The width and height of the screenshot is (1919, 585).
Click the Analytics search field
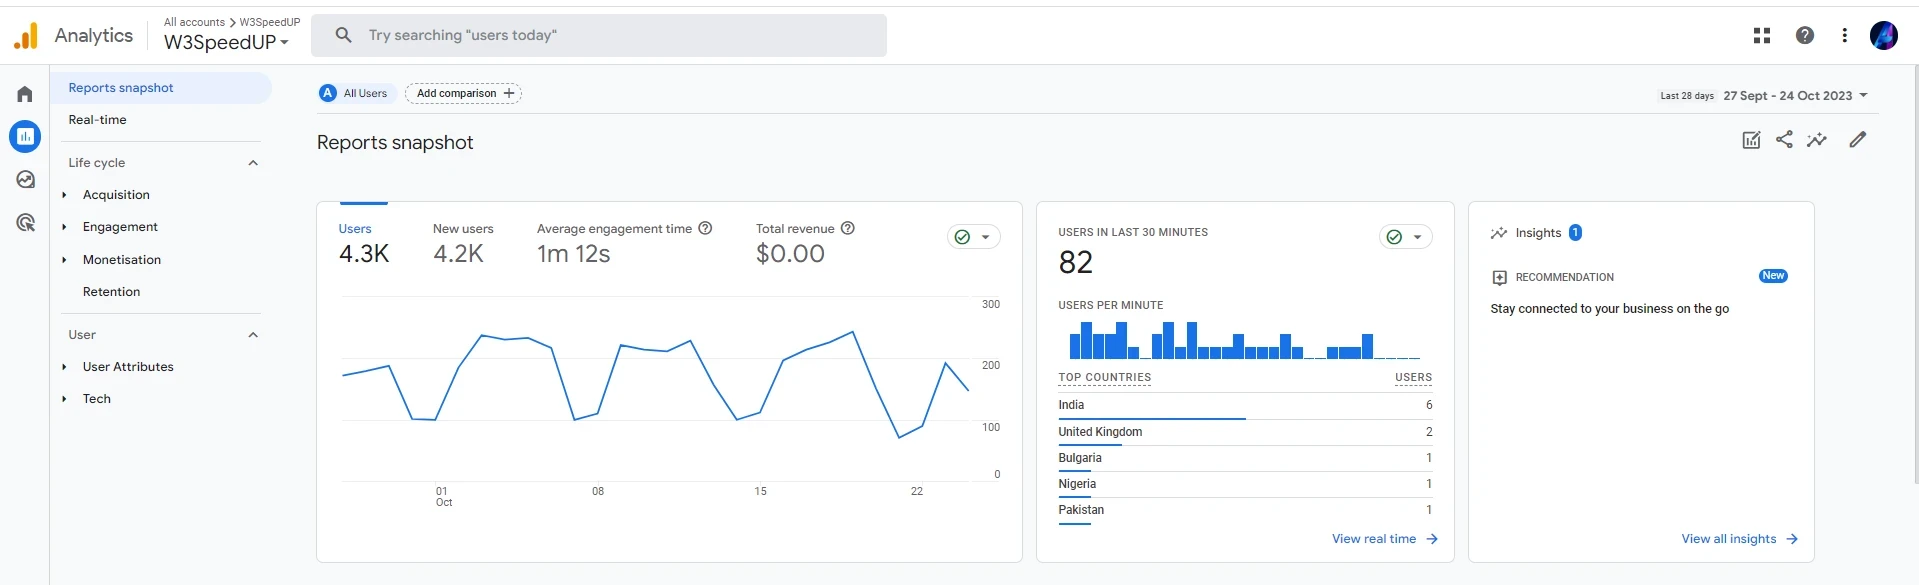point(600,36)
